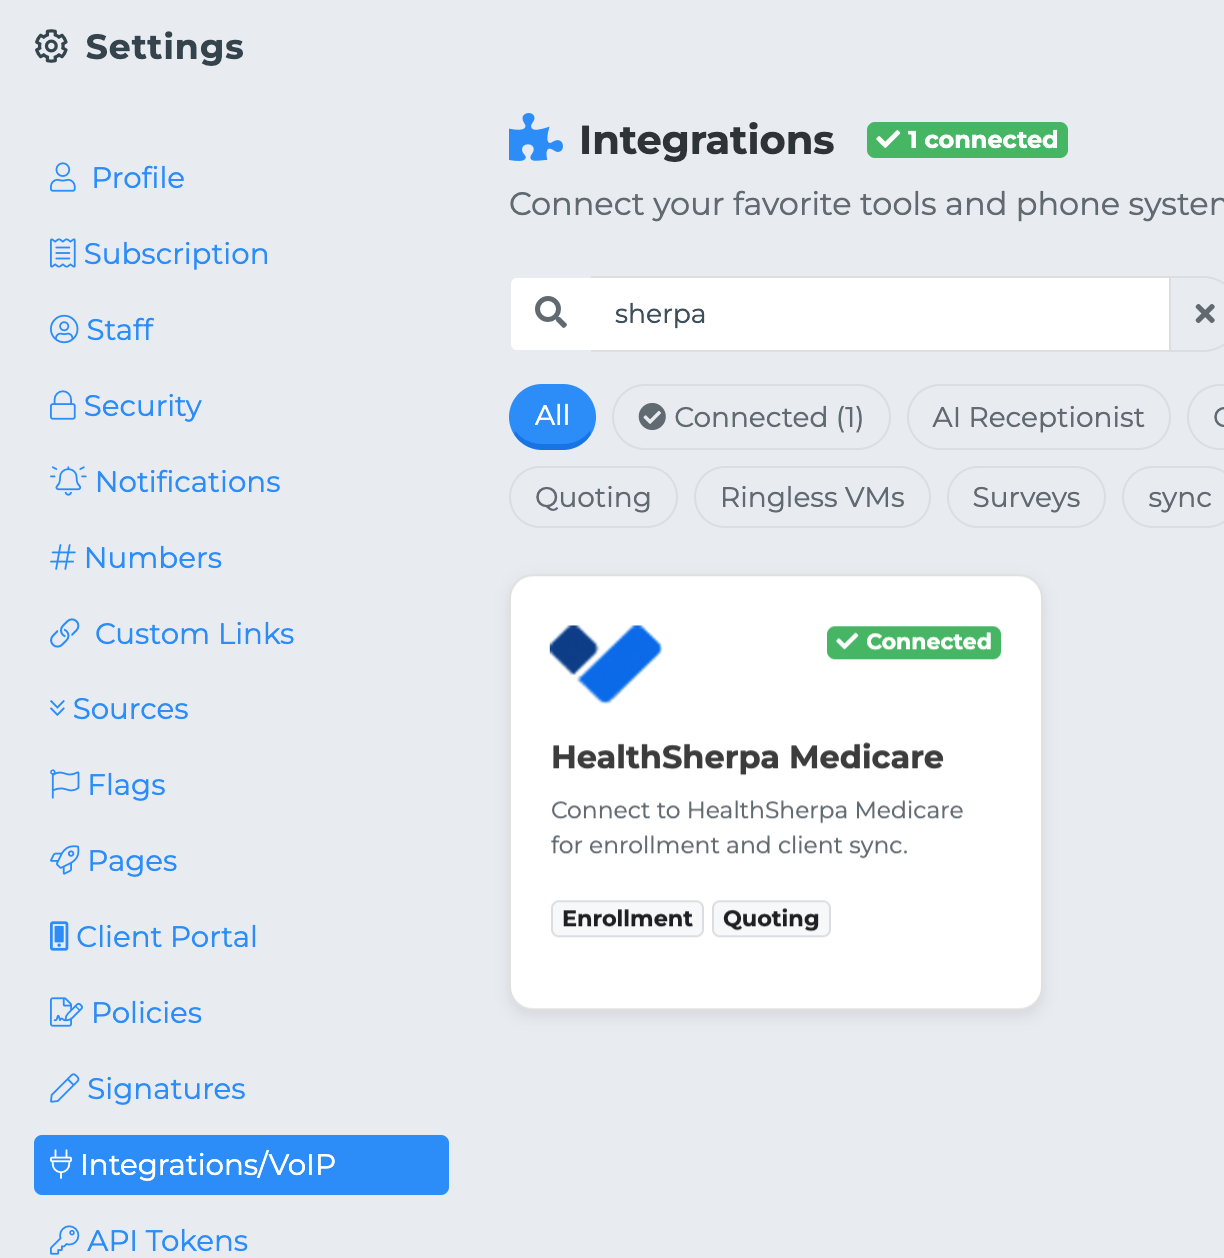Open API Tokens via key icon
The height and width of the screenshot is (1258, 1224).
pos(65,1240)
